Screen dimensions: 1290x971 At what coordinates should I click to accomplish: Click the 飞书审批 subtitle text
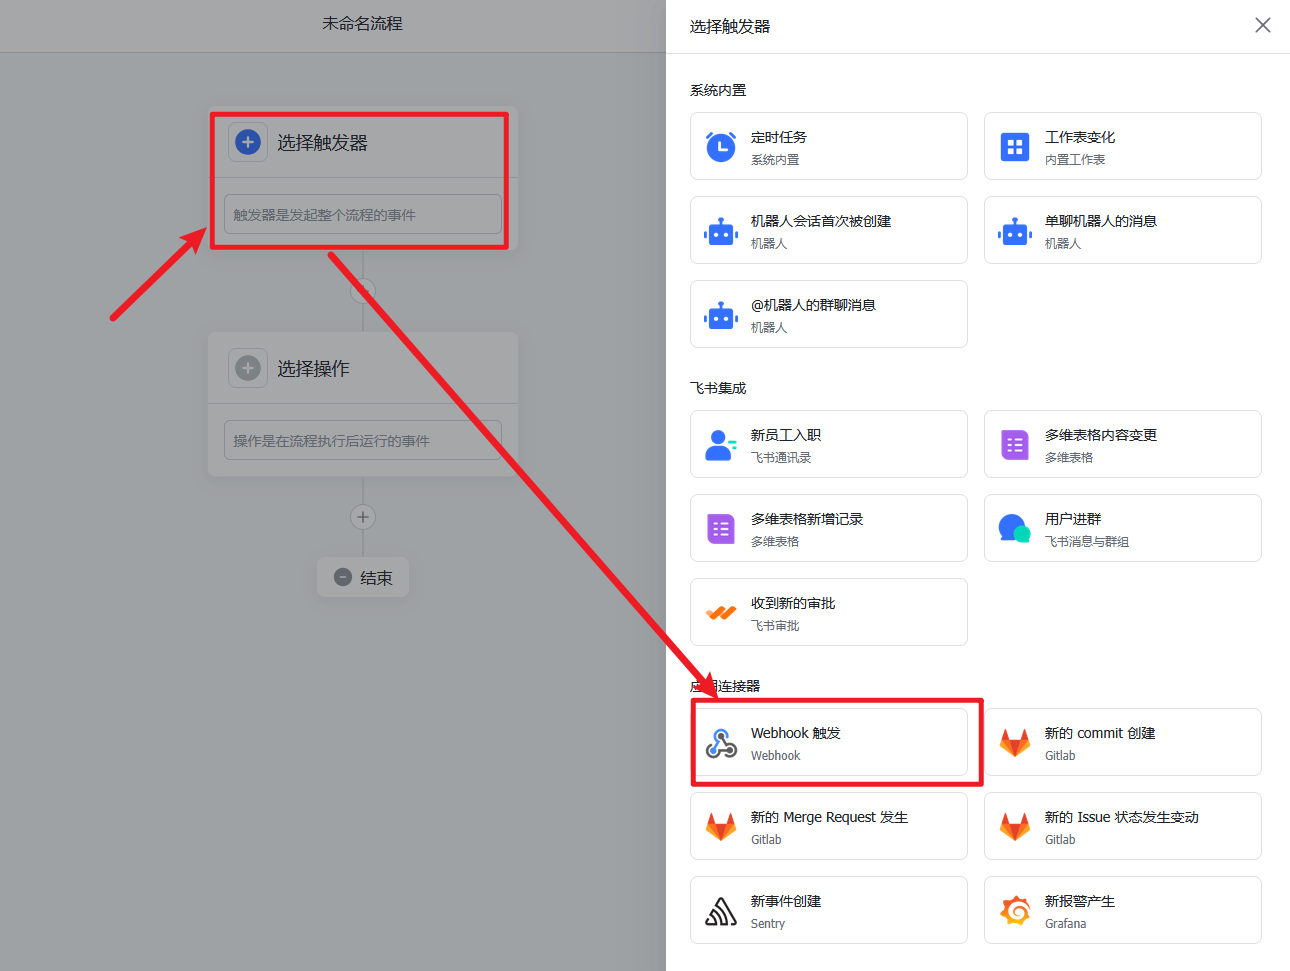tap(775, 625)
